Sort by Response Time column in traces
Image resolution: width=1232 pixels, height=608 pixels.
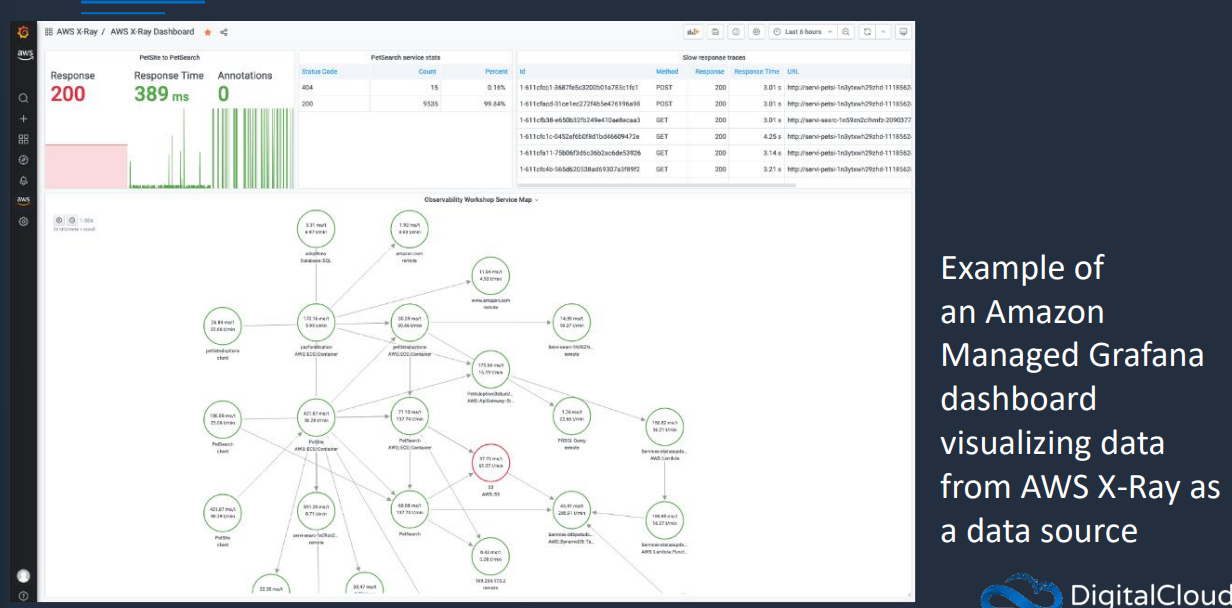756,72
